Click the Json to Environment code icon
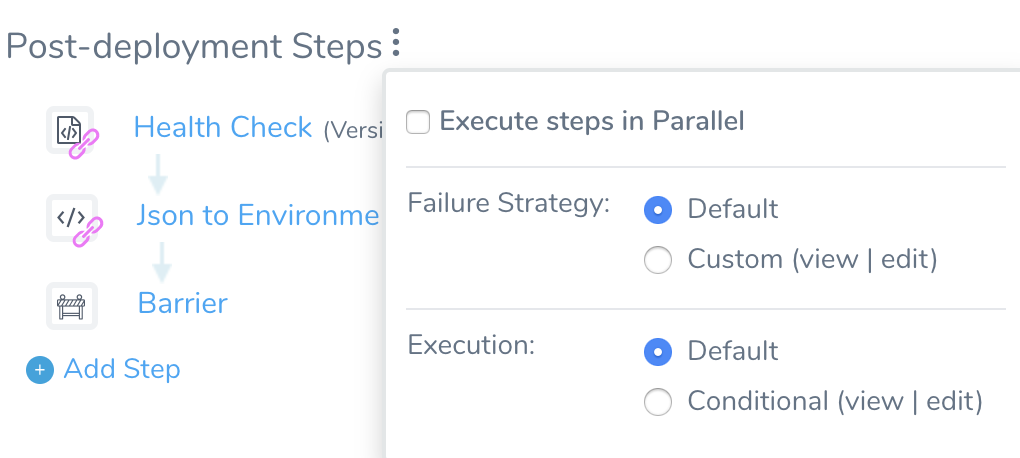The image size is (1020, 458). [x=72, y=218]
